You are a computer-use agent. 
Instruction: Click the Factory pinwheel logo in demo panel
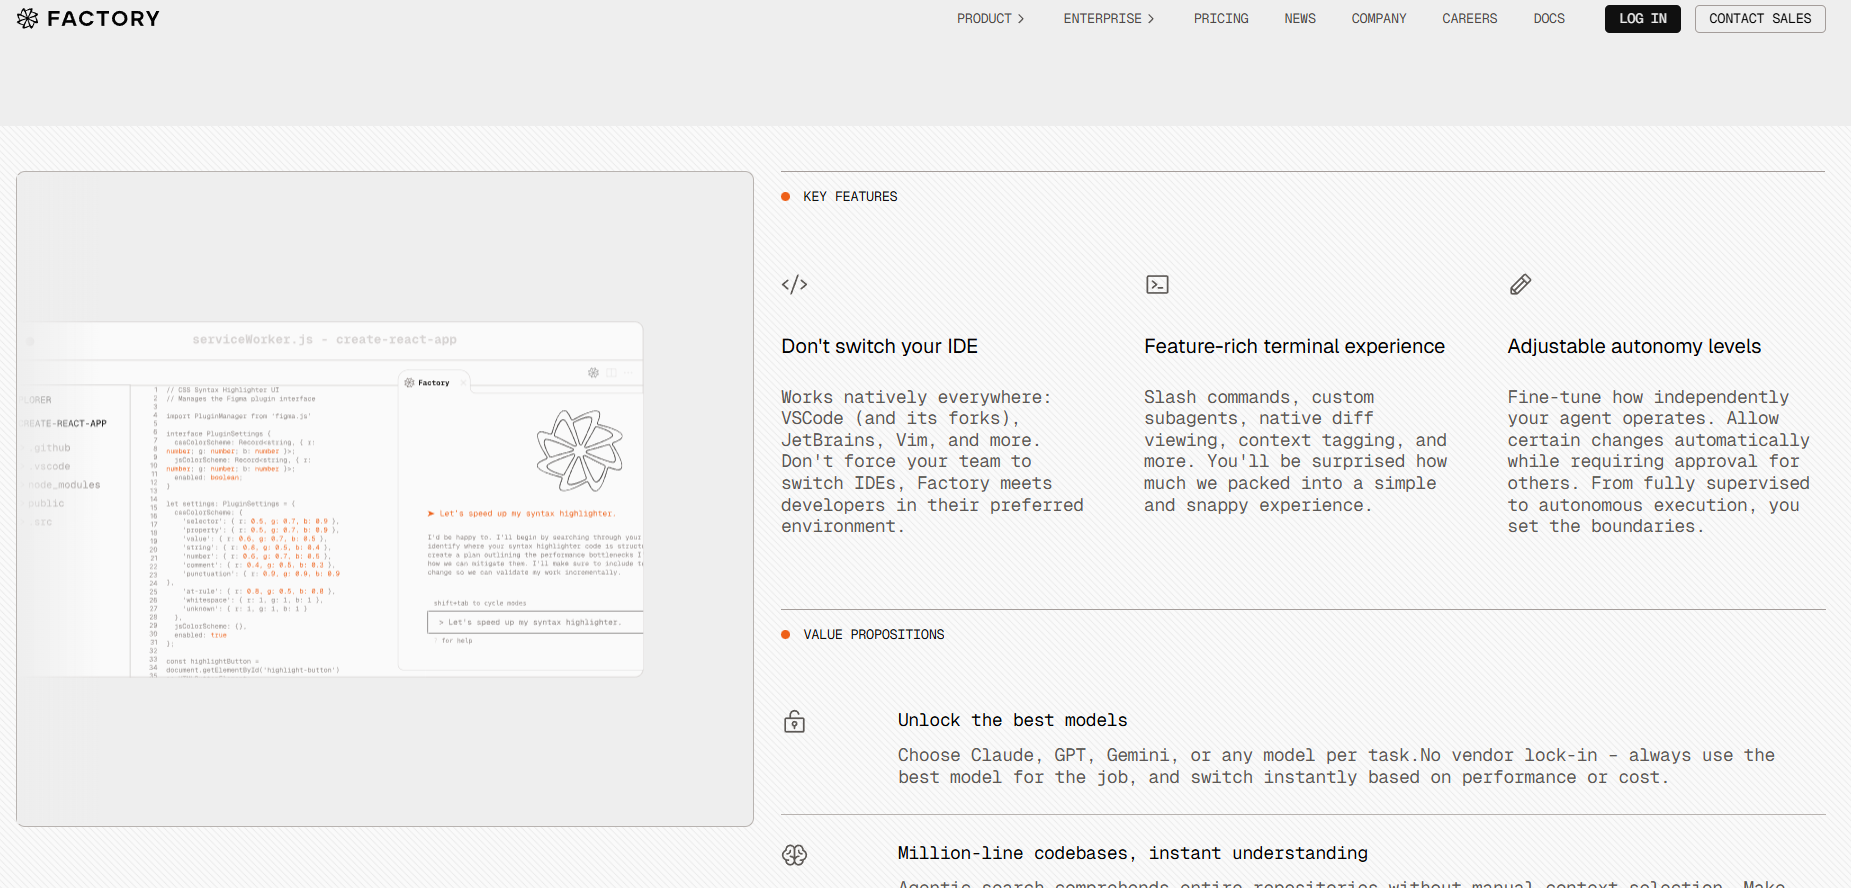tap(579, 450)
